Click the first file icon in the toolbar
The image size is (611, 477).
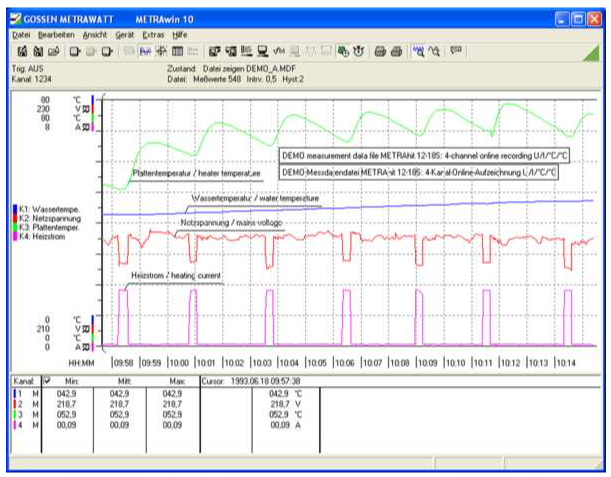[x=22, y=51]
